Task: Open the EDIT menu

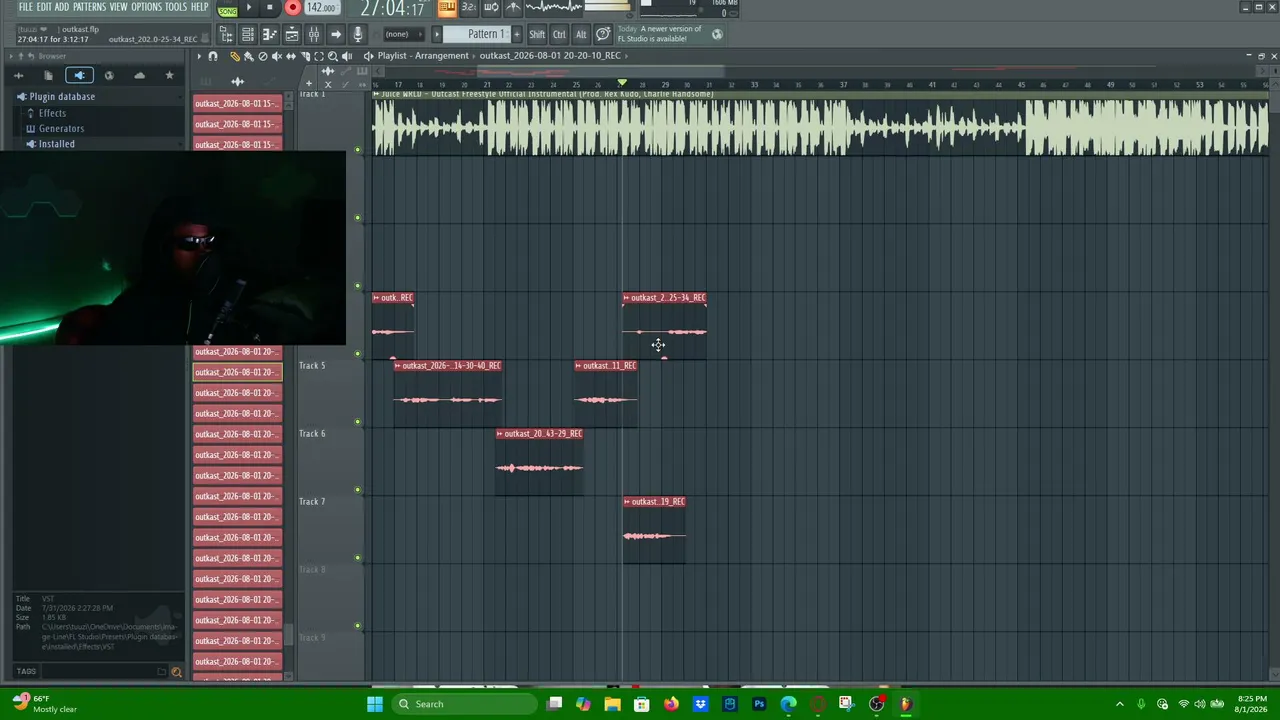Action: click(x=44, y=7)
